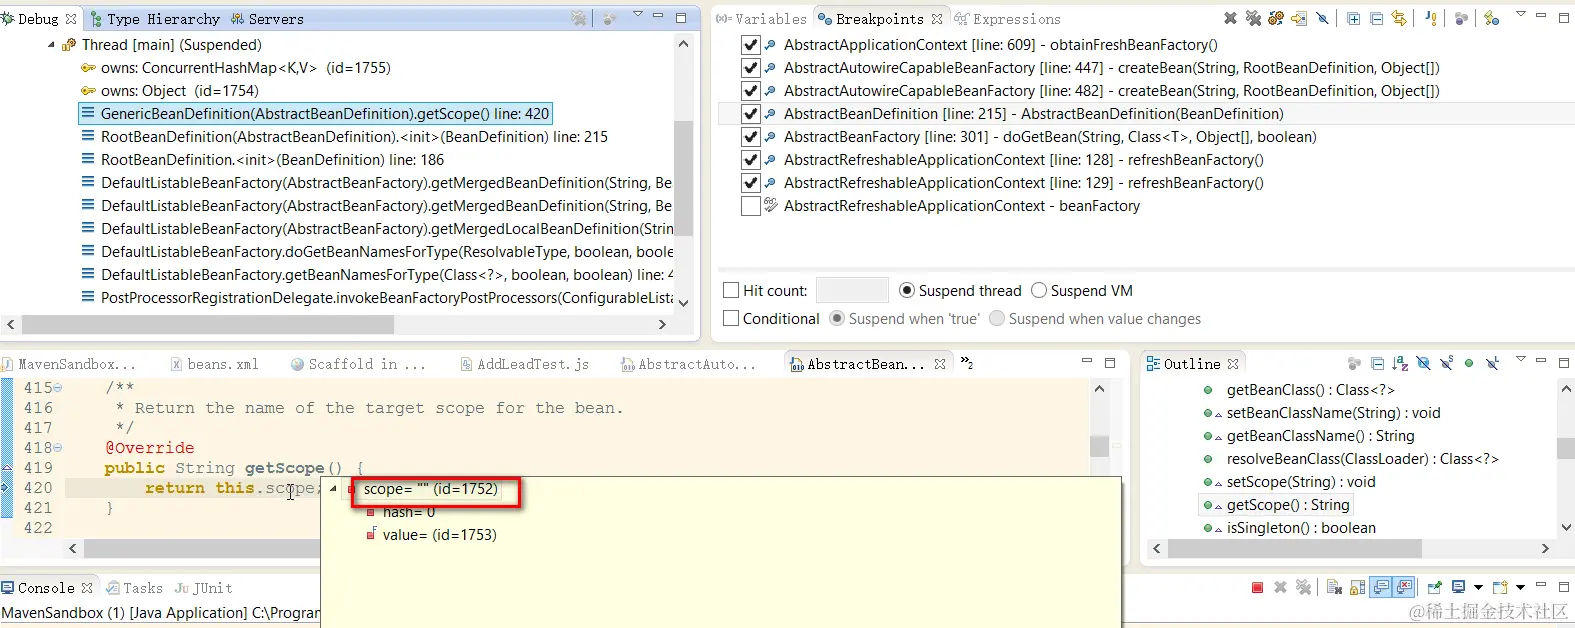Click Sort alphabetically icon in Outline
Image resolution: width=1575 pixels, height=628 pixels.
click(1400, 364)
